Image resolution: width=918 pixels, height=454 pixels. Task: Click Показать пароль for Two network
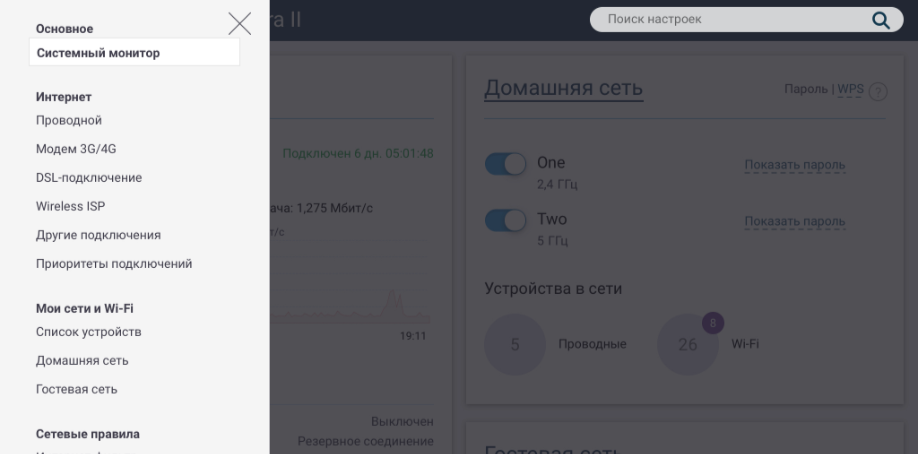click(794, 221)
